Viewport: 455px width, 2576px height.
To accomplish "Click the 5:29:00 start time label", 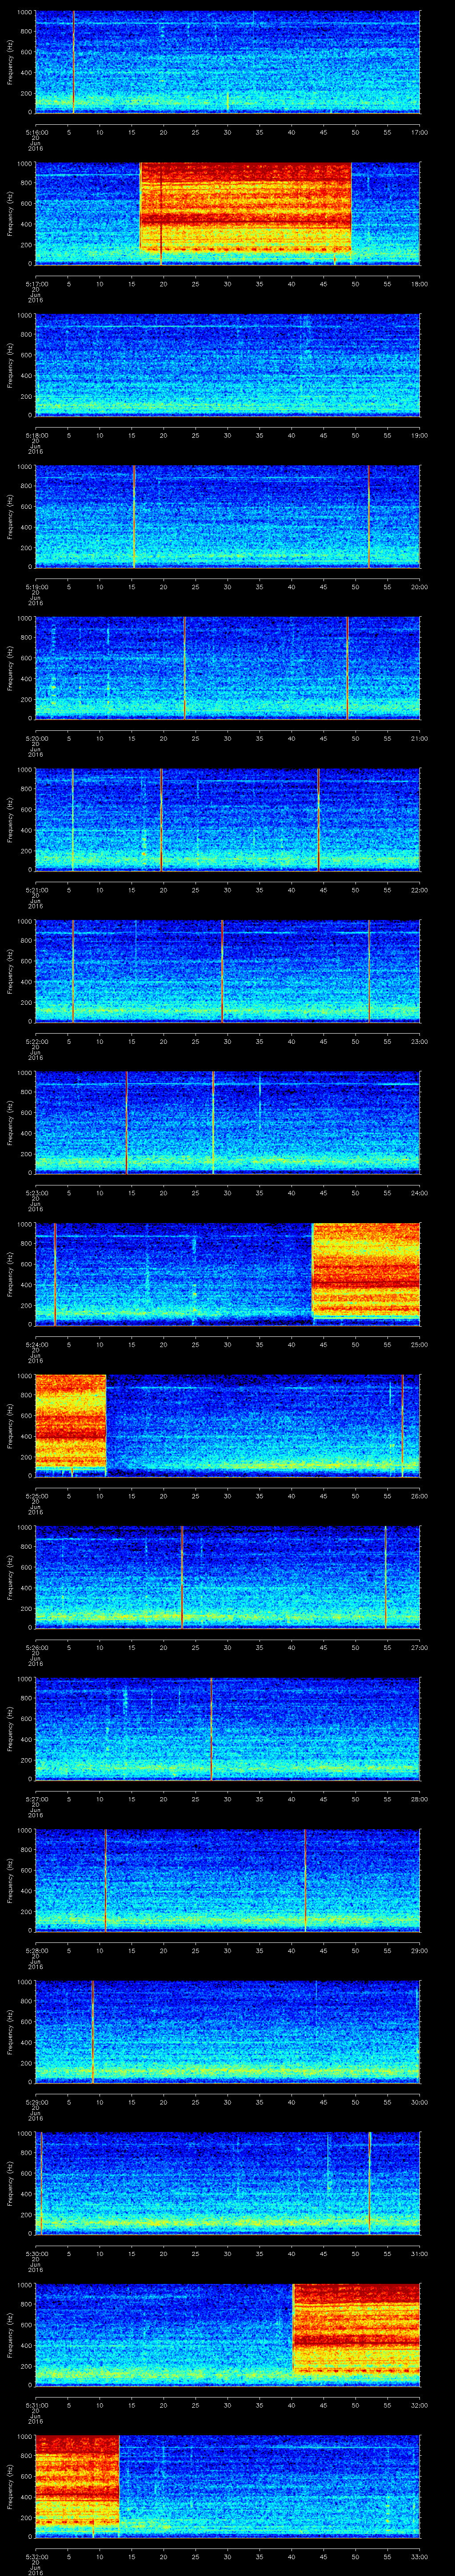I will coord(36,2102).
